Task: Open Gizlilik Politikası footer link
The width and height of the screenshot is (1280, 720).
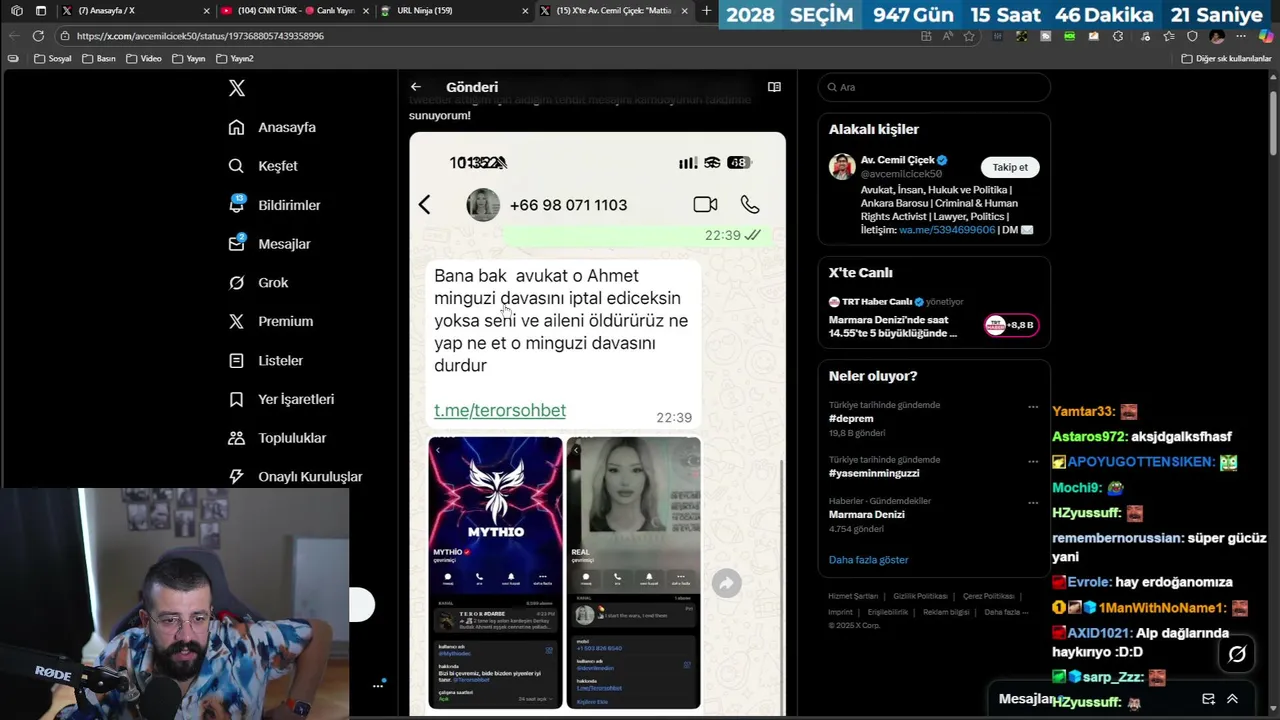Action: click(920, 596)
